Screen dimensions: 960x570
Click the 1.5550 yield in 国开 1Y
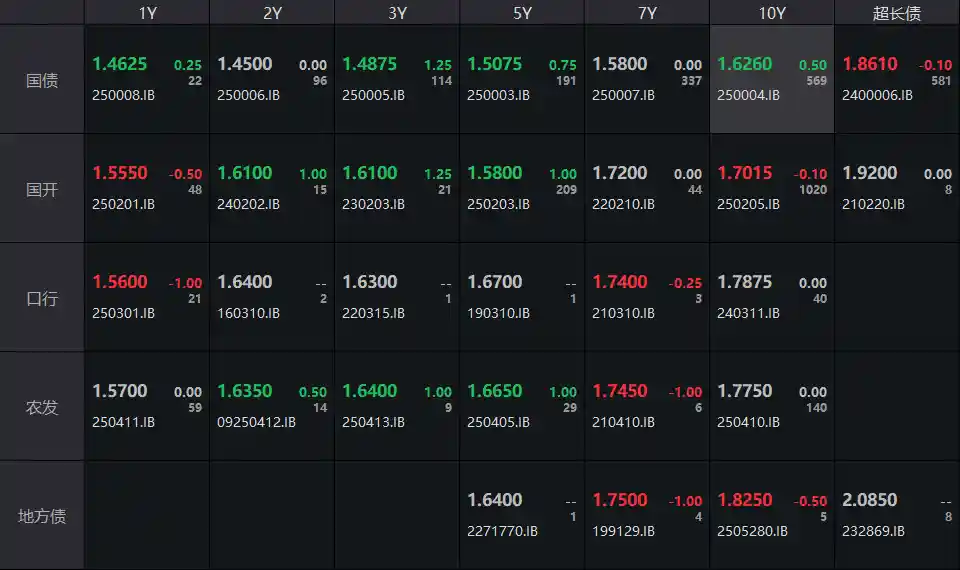[x=120, y=173]
